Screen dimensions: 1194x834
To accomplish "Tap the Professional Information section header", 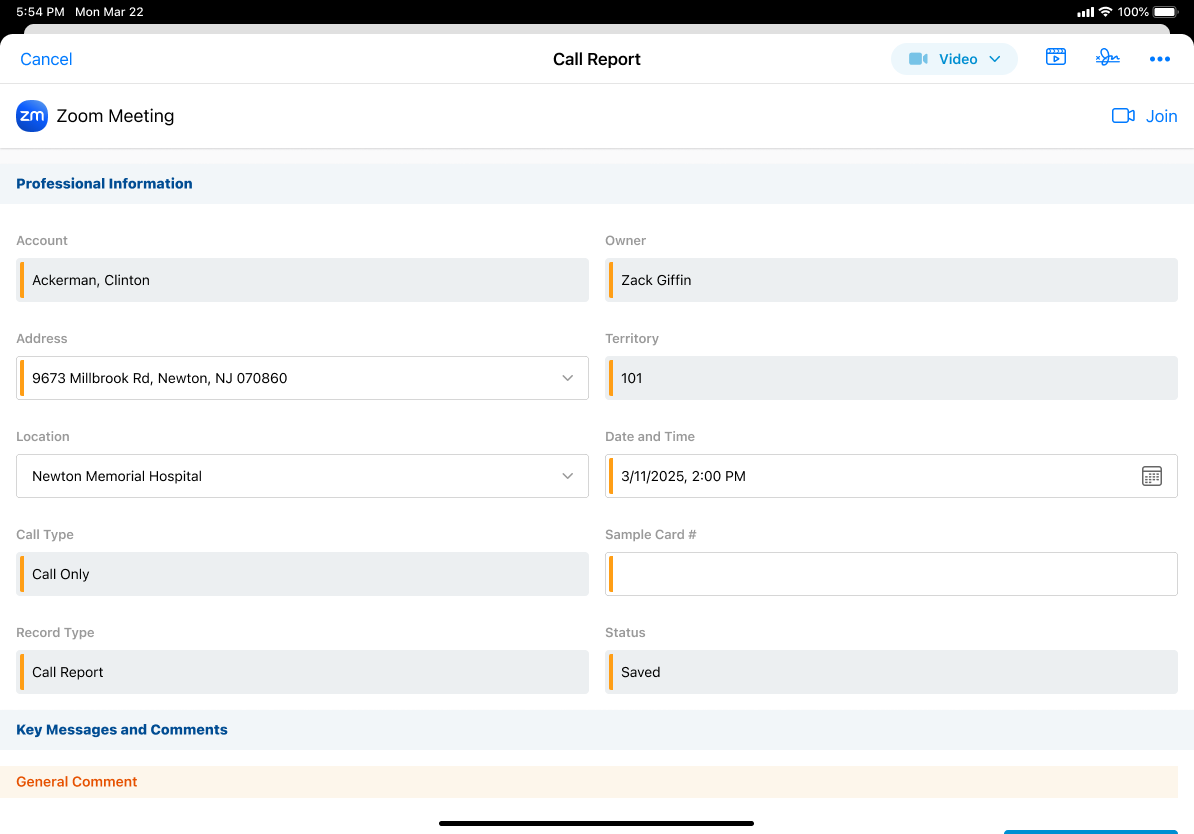I will 104,184.
